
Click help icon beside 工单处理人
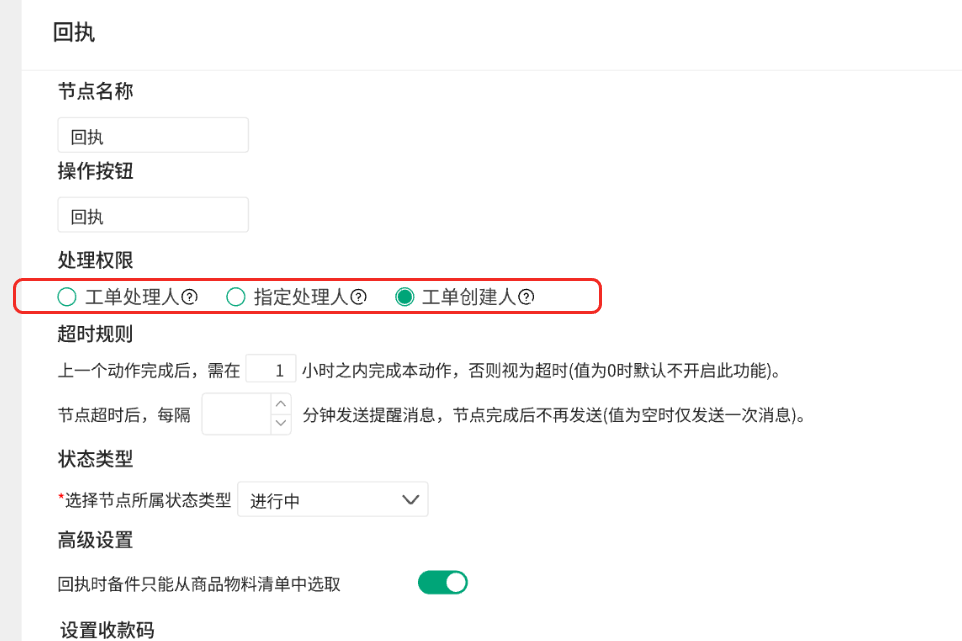click(x=190, y=297)
